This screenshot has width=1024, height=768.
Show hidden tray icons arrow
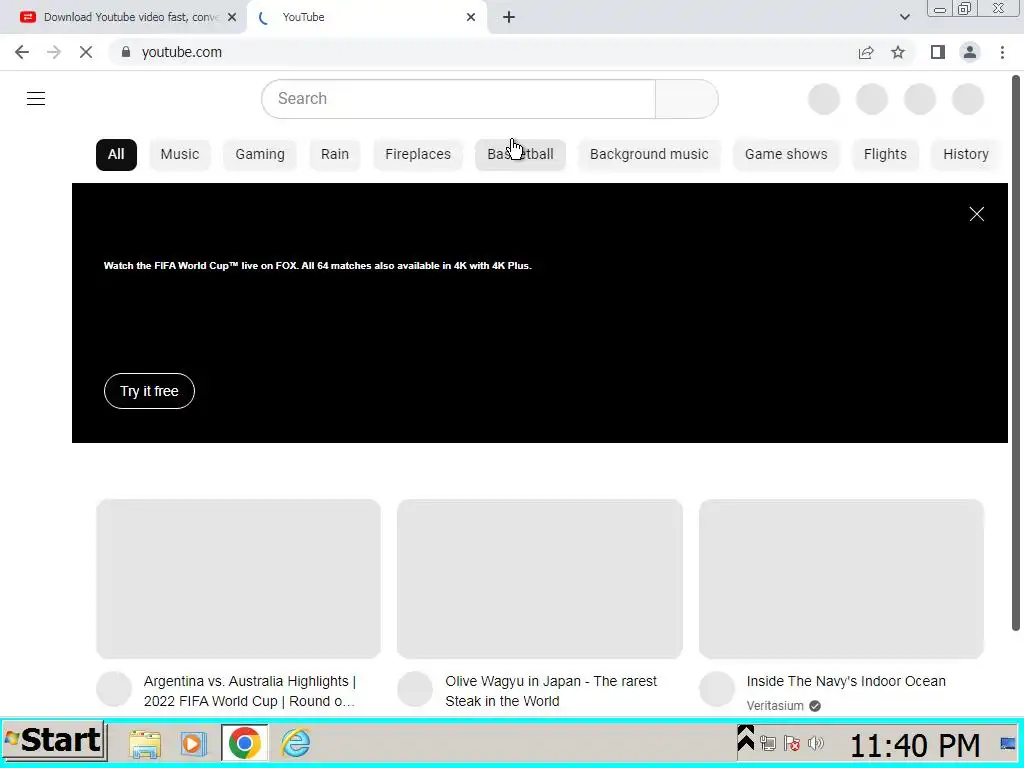coord(745,739)
